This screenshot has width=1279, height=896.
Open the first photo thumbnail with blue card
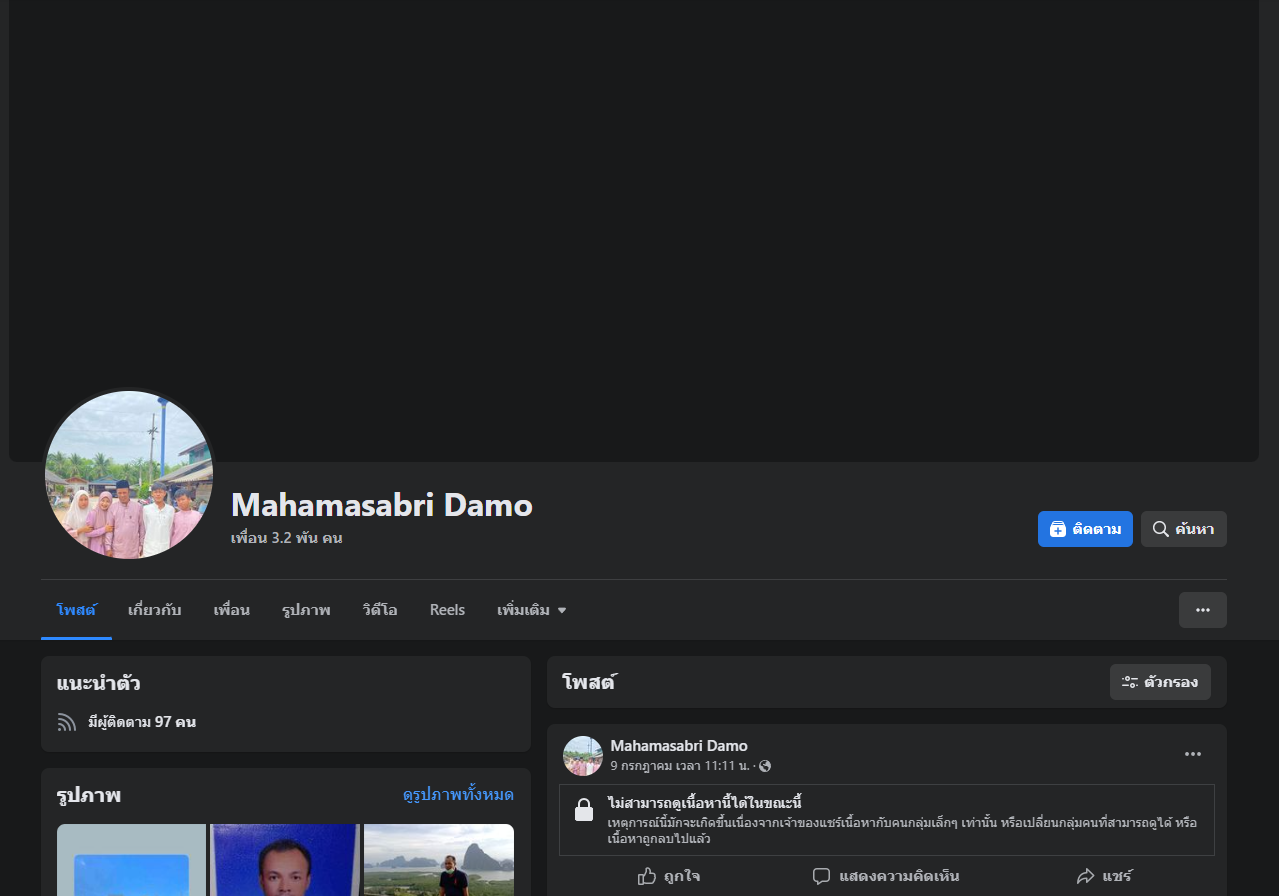tap(131, 860)
